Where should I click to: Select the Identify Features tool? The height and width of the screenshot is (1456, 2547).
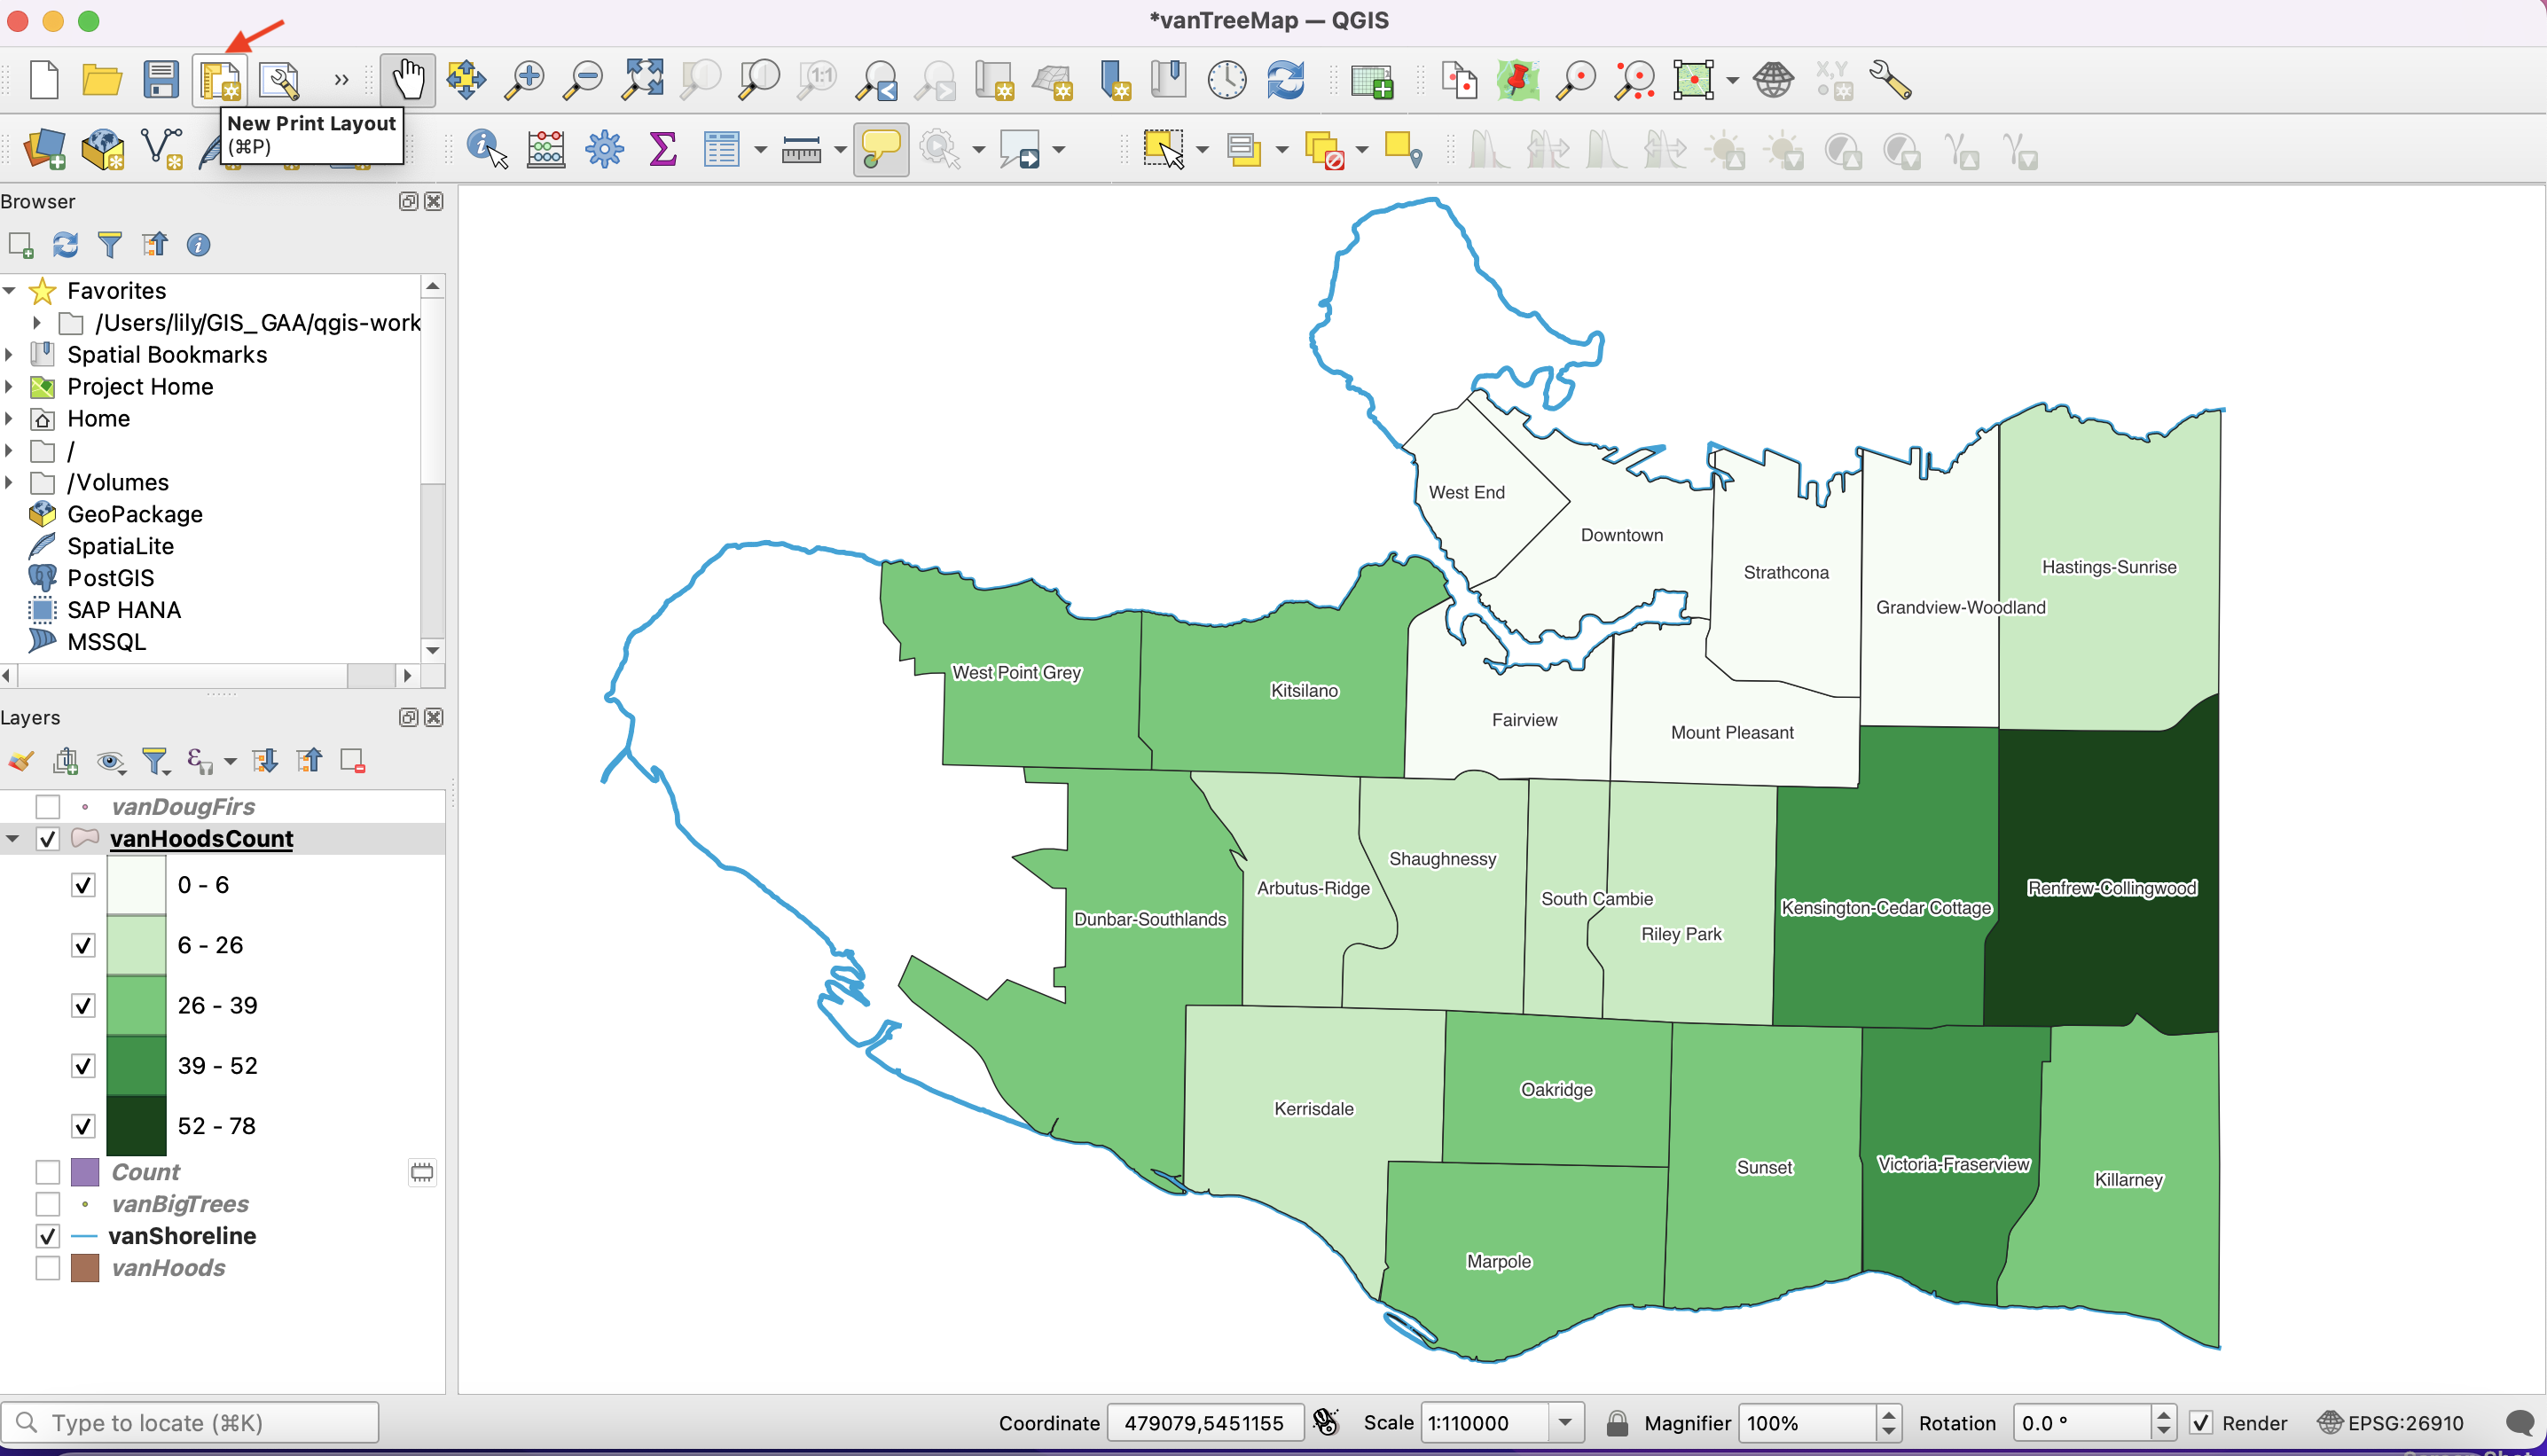pos(486,150)
